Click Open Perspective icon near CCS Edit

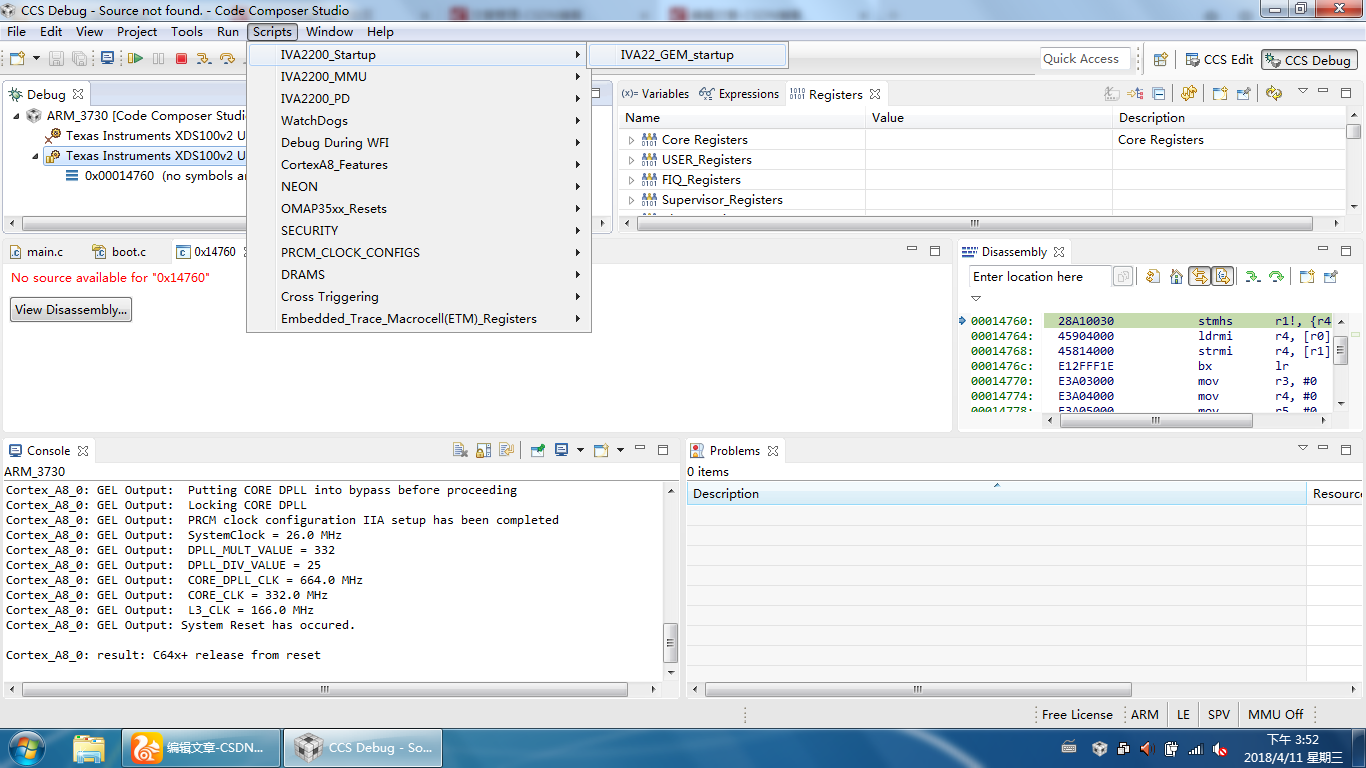click(1160, 59)
